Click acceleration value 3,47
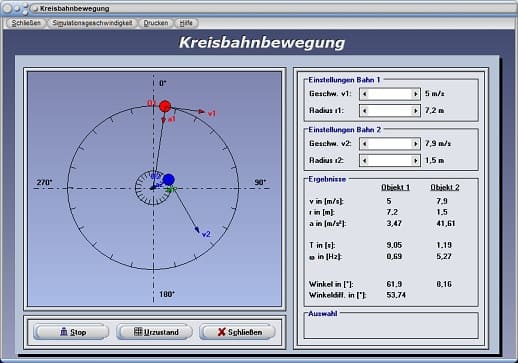 click(394, 223)
